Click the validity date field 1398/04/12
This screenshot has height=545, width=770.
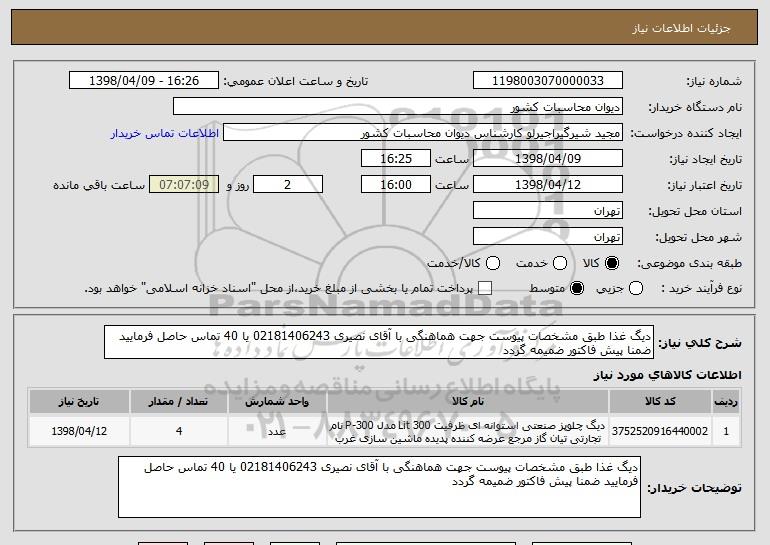pyautogui.click(x=548, y=185)
